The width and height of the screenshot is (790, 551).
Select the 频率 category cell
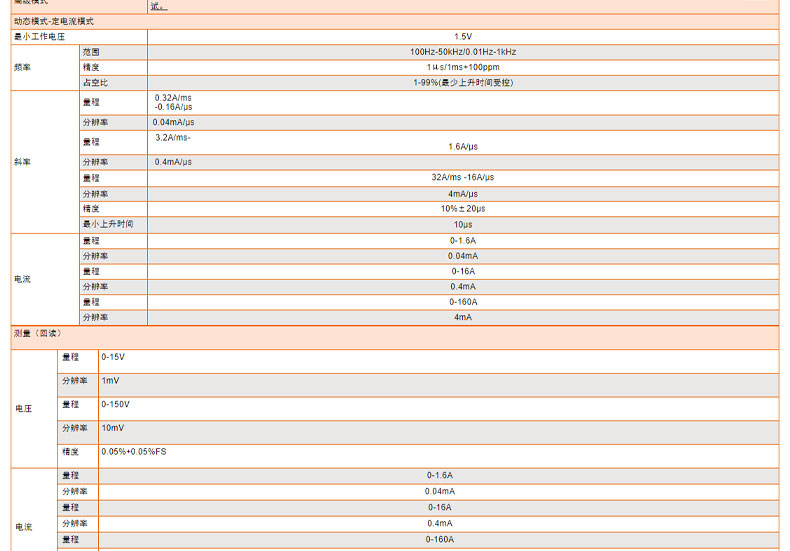(x=22, y=67)
